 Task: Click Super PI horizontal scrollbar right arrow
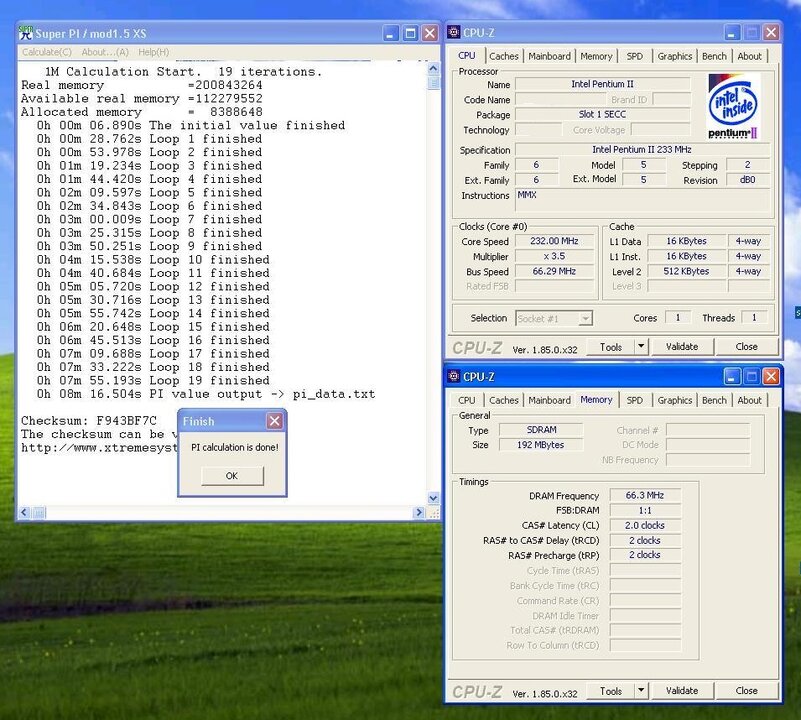click(x=419, y=512)
